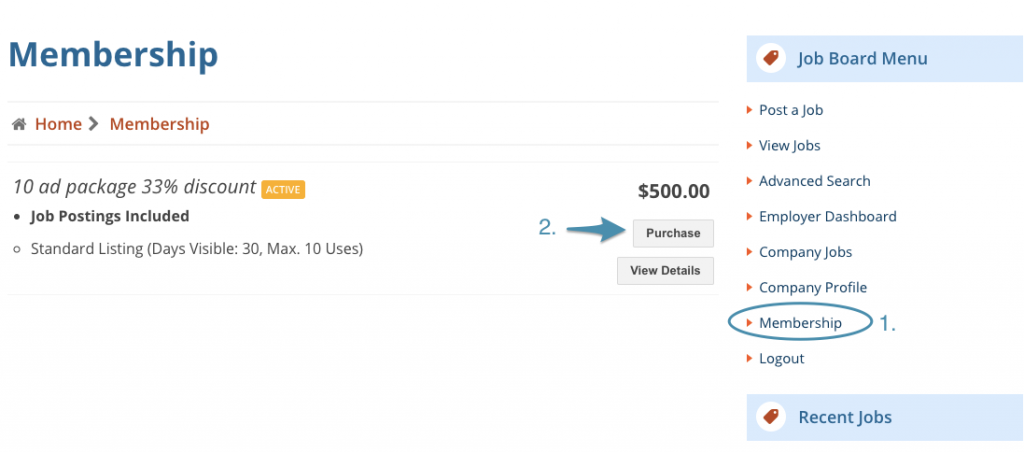Click the home icon in breadcrumb
This screenshot has height=453, width=1024.
pos(19,125)
